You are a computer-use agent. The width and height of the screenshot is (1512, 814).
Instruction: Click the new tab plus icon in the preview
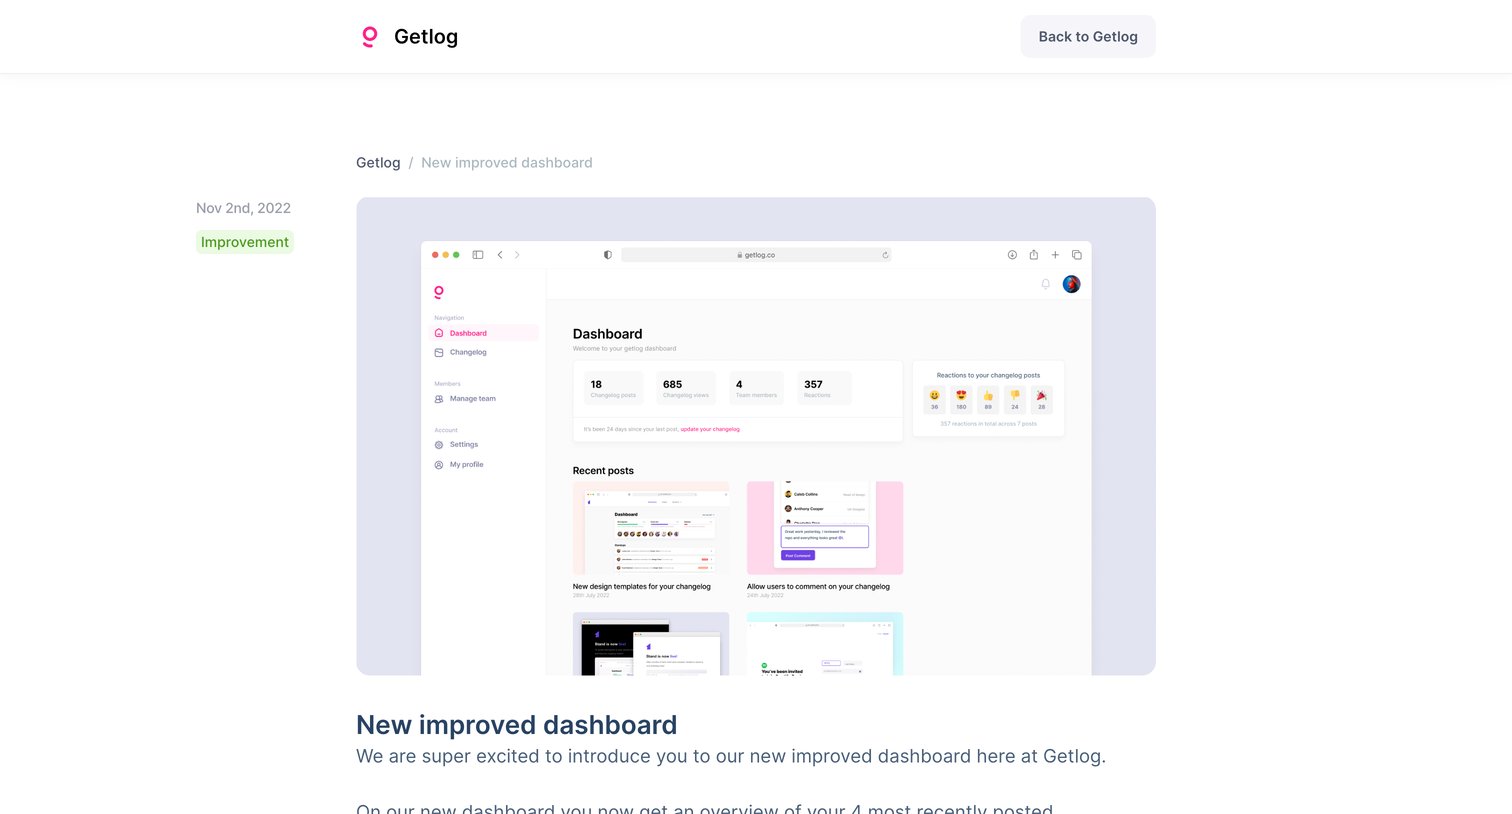pyautogui.click(x=1055, y=255)
